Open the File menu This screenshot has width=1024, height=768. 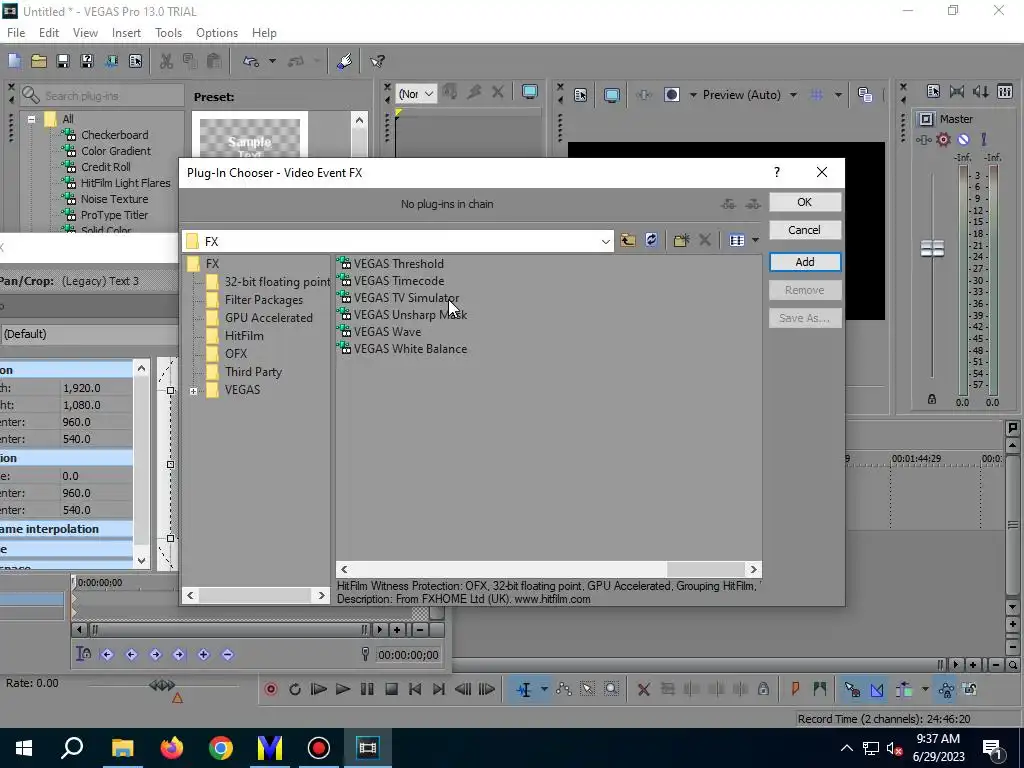pyautogui.click(x=16, y=33)
